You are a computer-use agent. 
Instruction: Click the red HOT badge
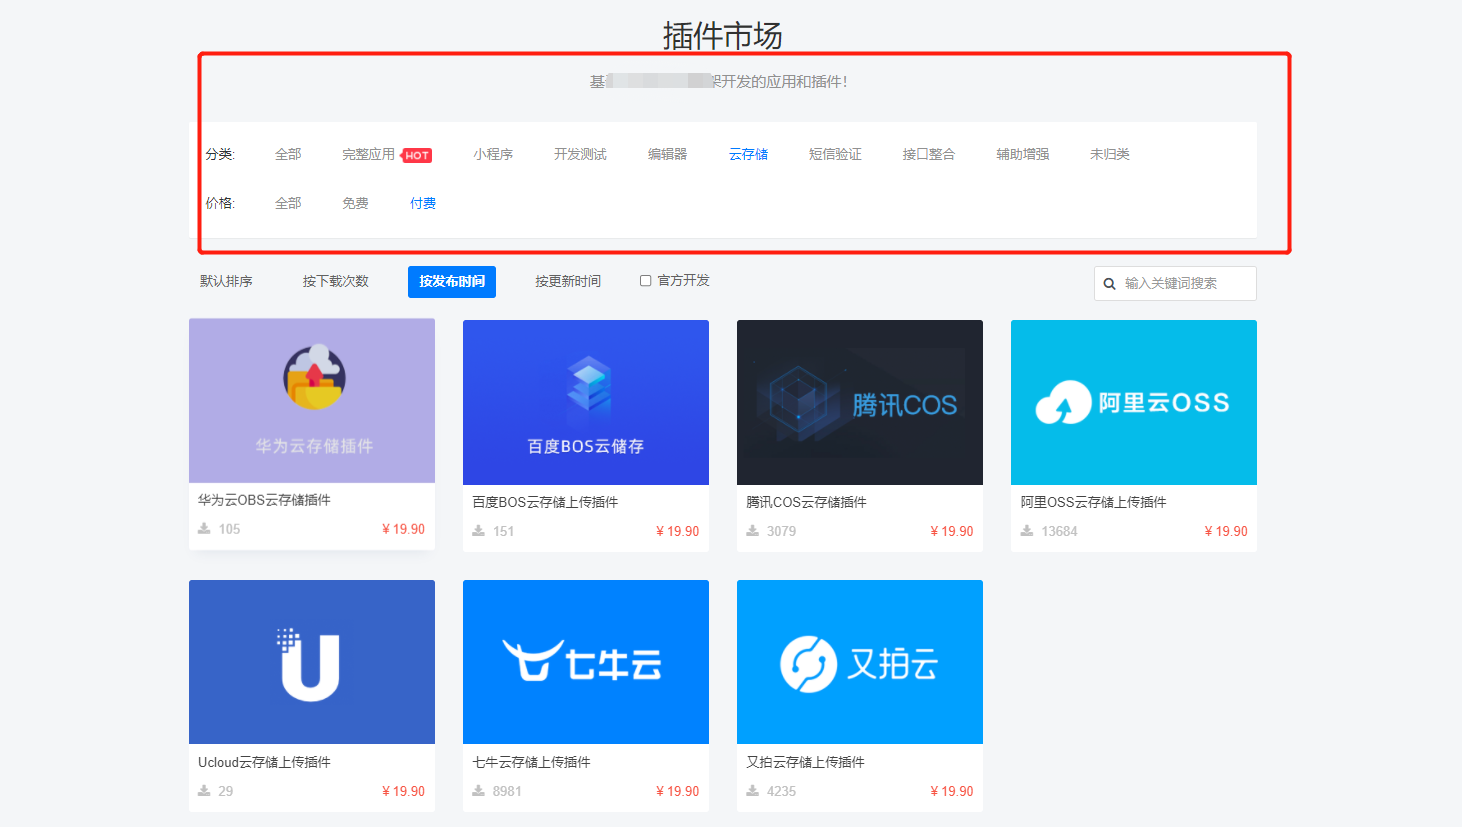[x=417, y=155]
